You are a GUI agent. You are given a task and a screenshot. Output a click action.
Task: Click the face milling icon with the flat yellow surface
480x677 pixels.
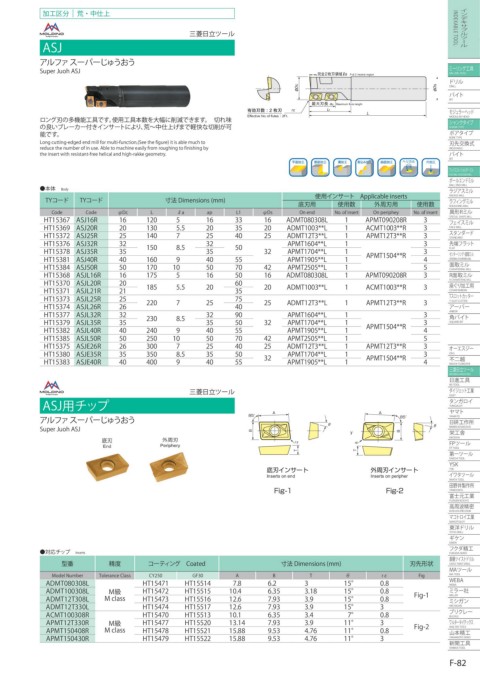point(297,167)
